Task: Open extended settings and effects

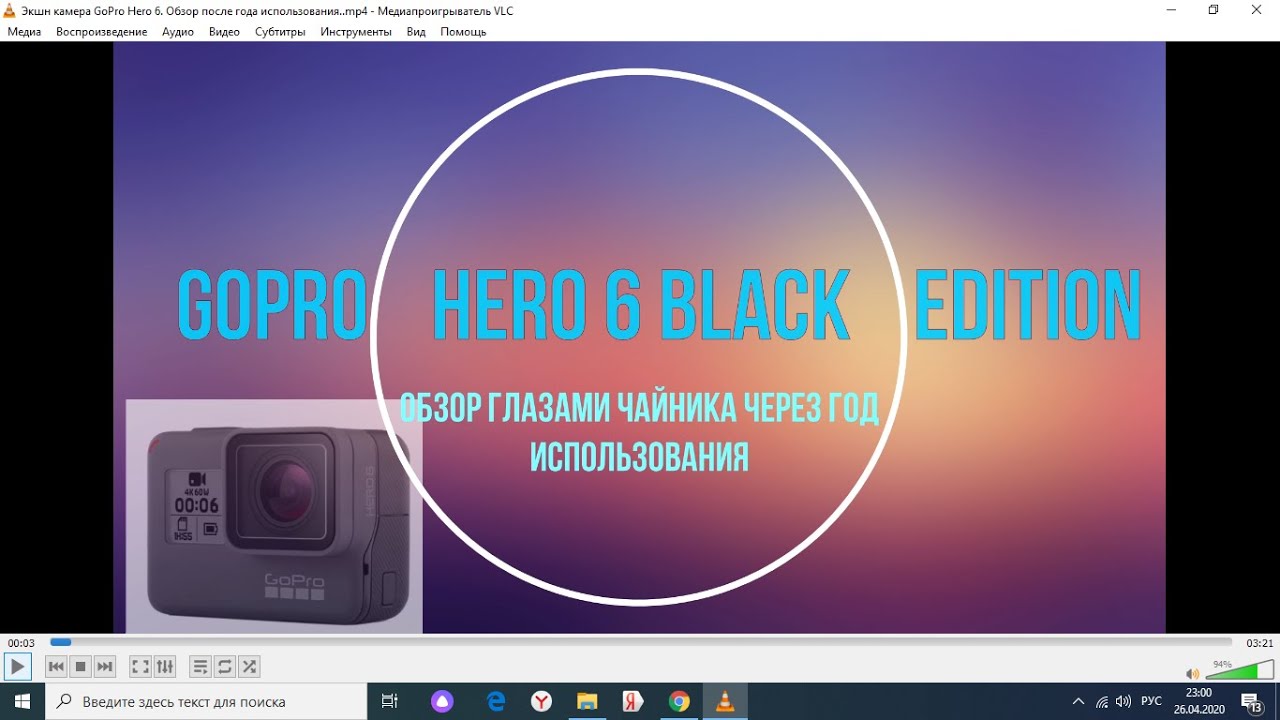Action: coord(165,666)
